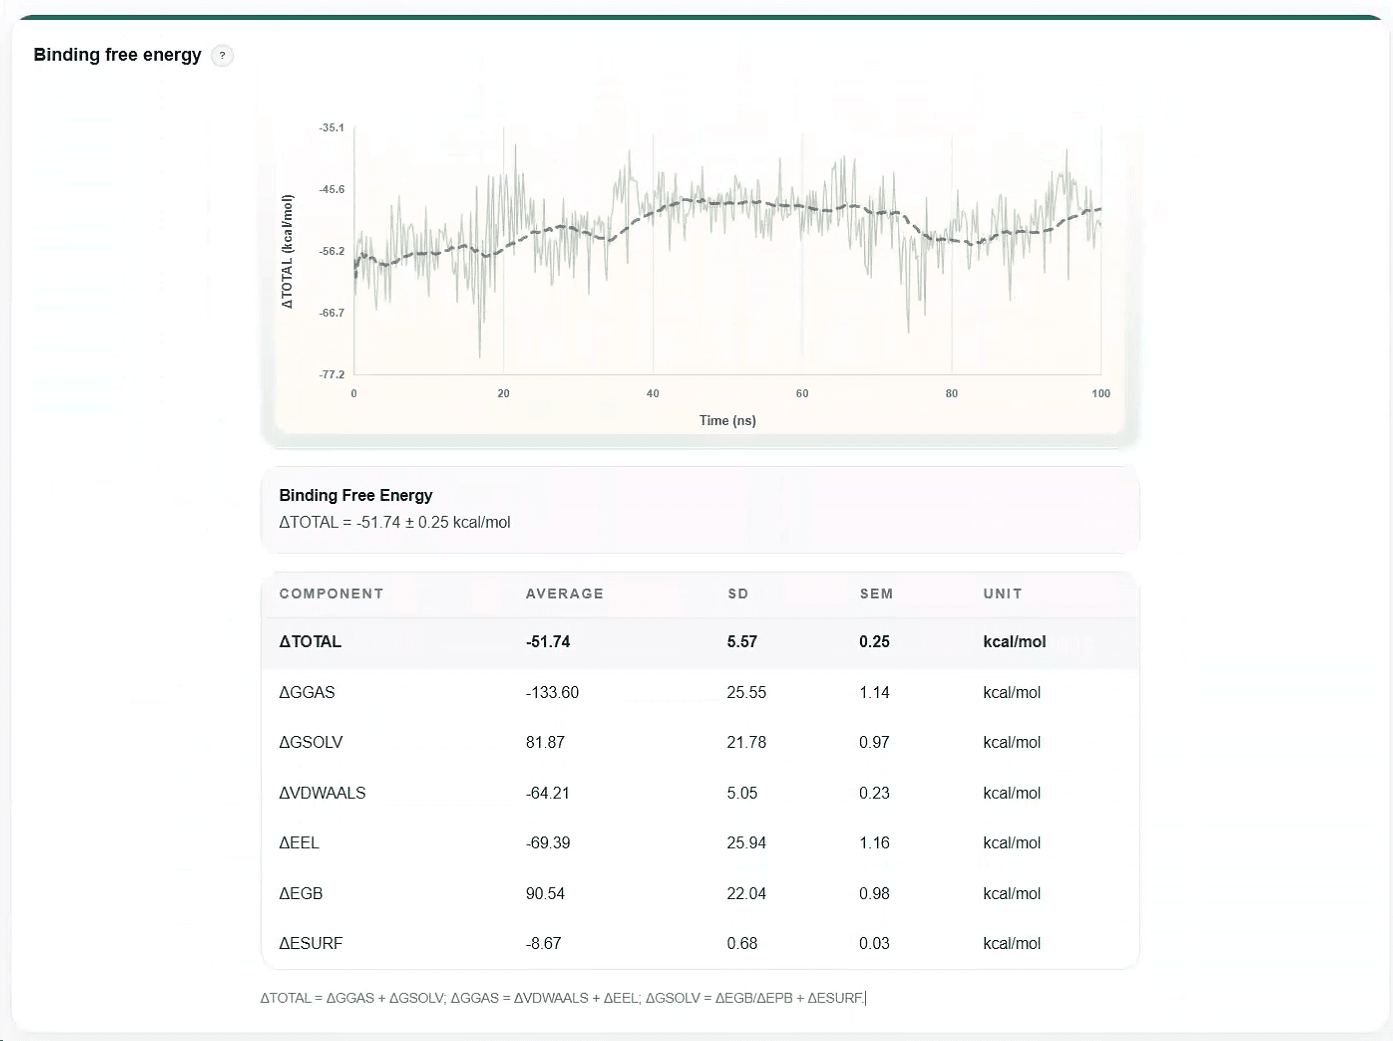The width and height of the screenshot is (1393, 1041).
Task: Click the ΔTOTAL SD value 5.57
Action: coord(742,642)
